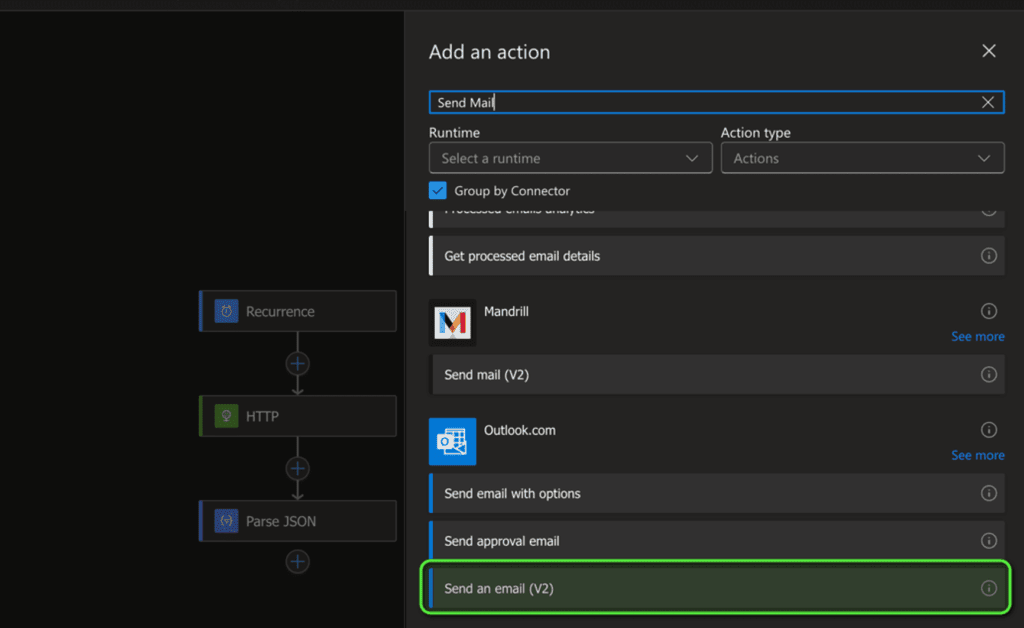
Task: Select the Recurrence trigger icon
Action: click(228, 311)
